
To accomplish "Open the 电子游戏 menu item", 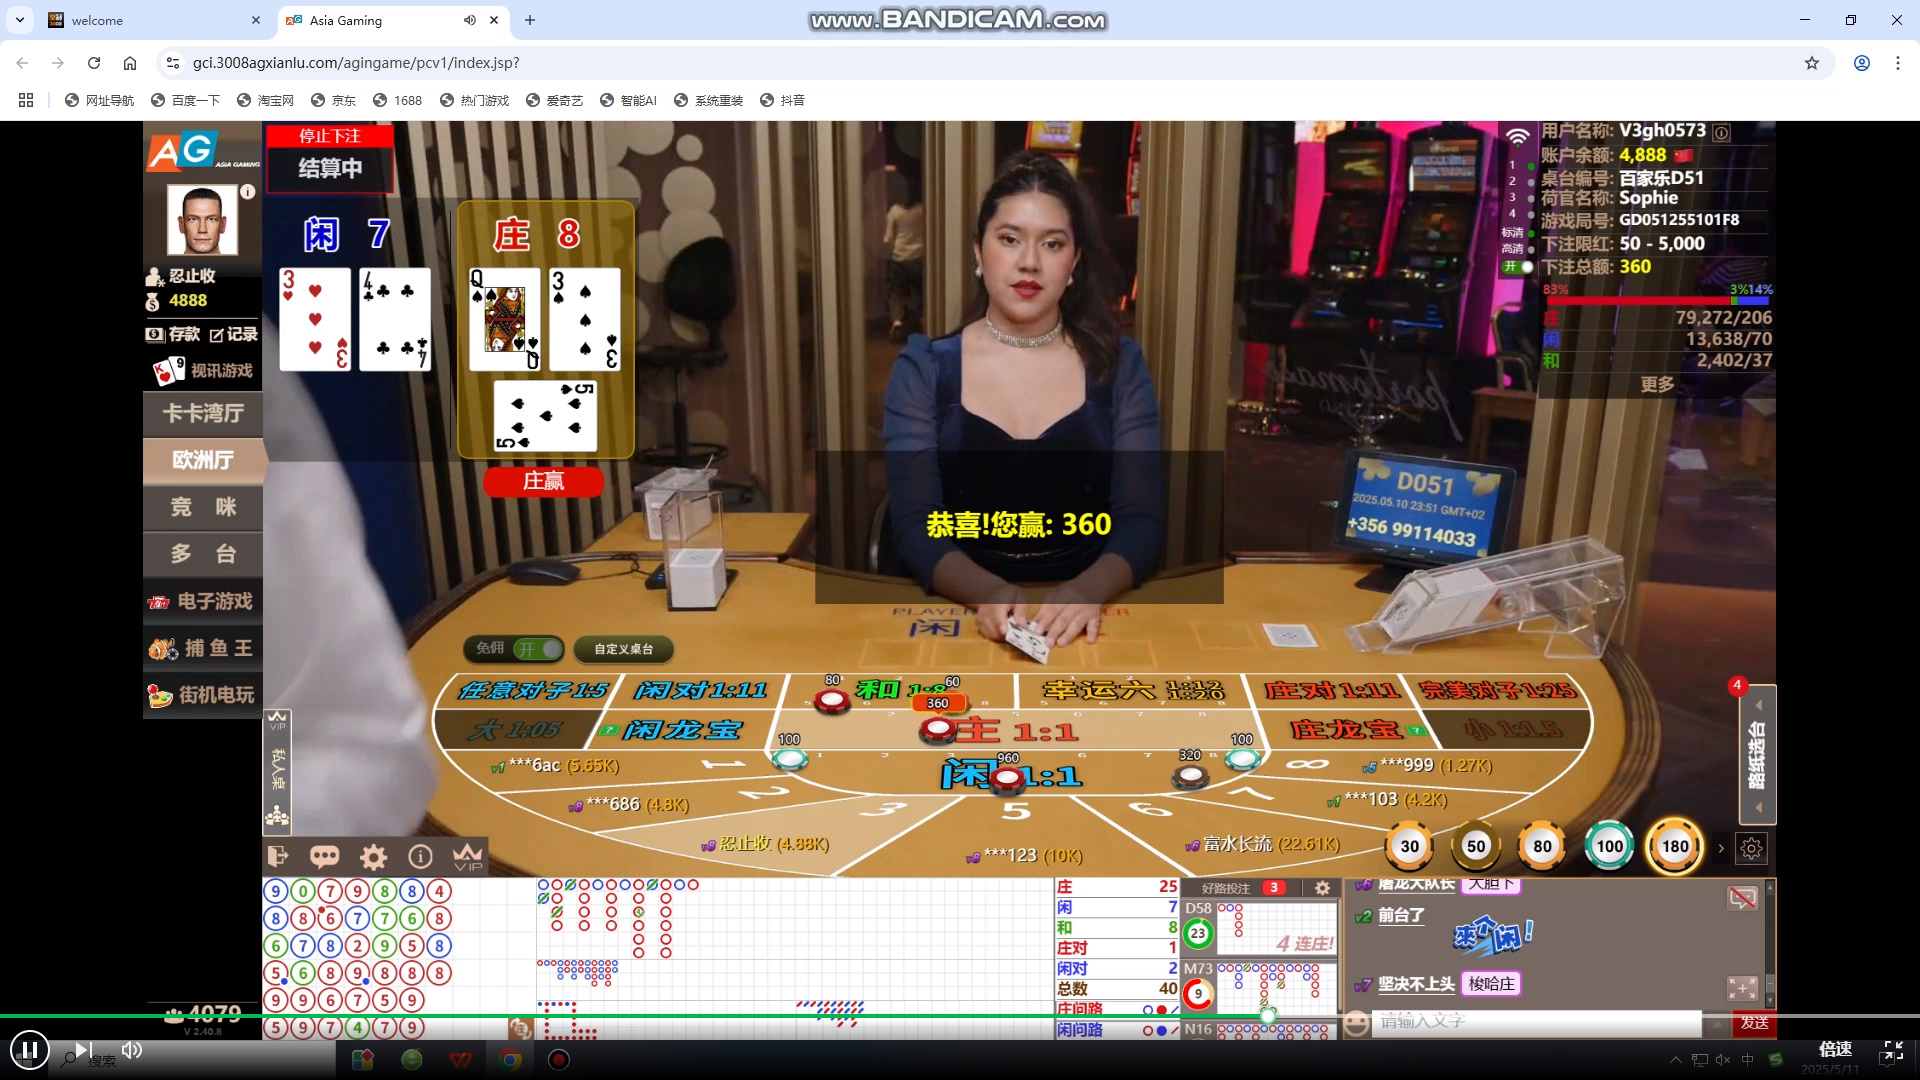I will coord(203,601).
